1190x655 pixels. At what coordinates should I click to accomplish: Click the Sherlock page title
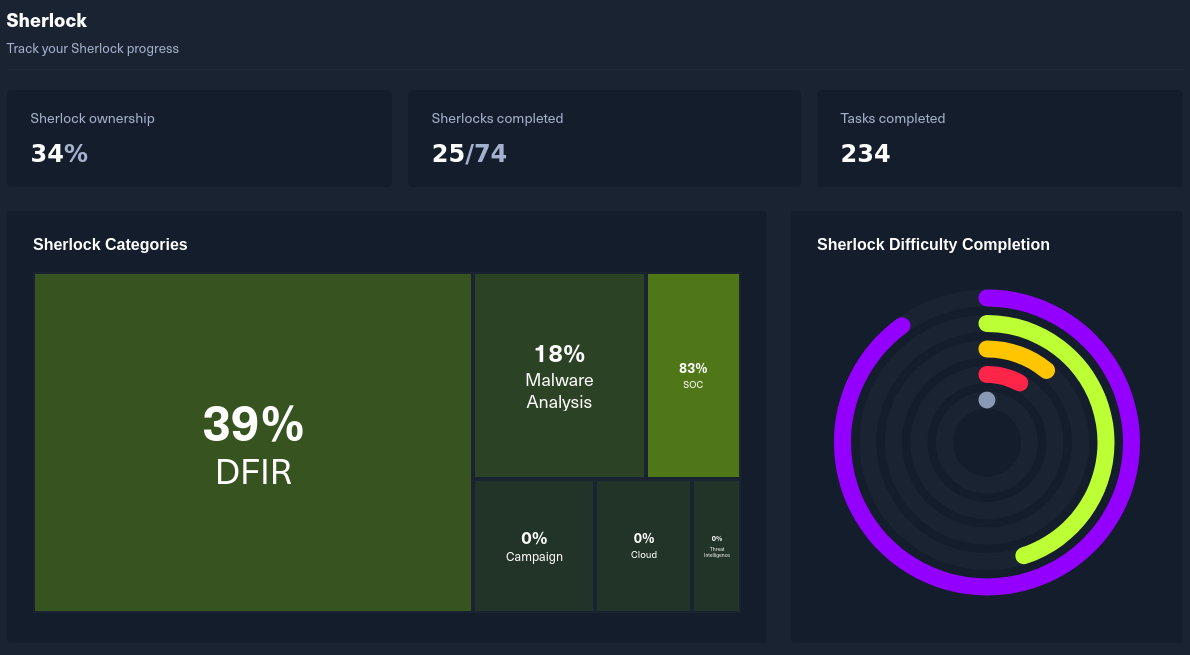point(47,20)
